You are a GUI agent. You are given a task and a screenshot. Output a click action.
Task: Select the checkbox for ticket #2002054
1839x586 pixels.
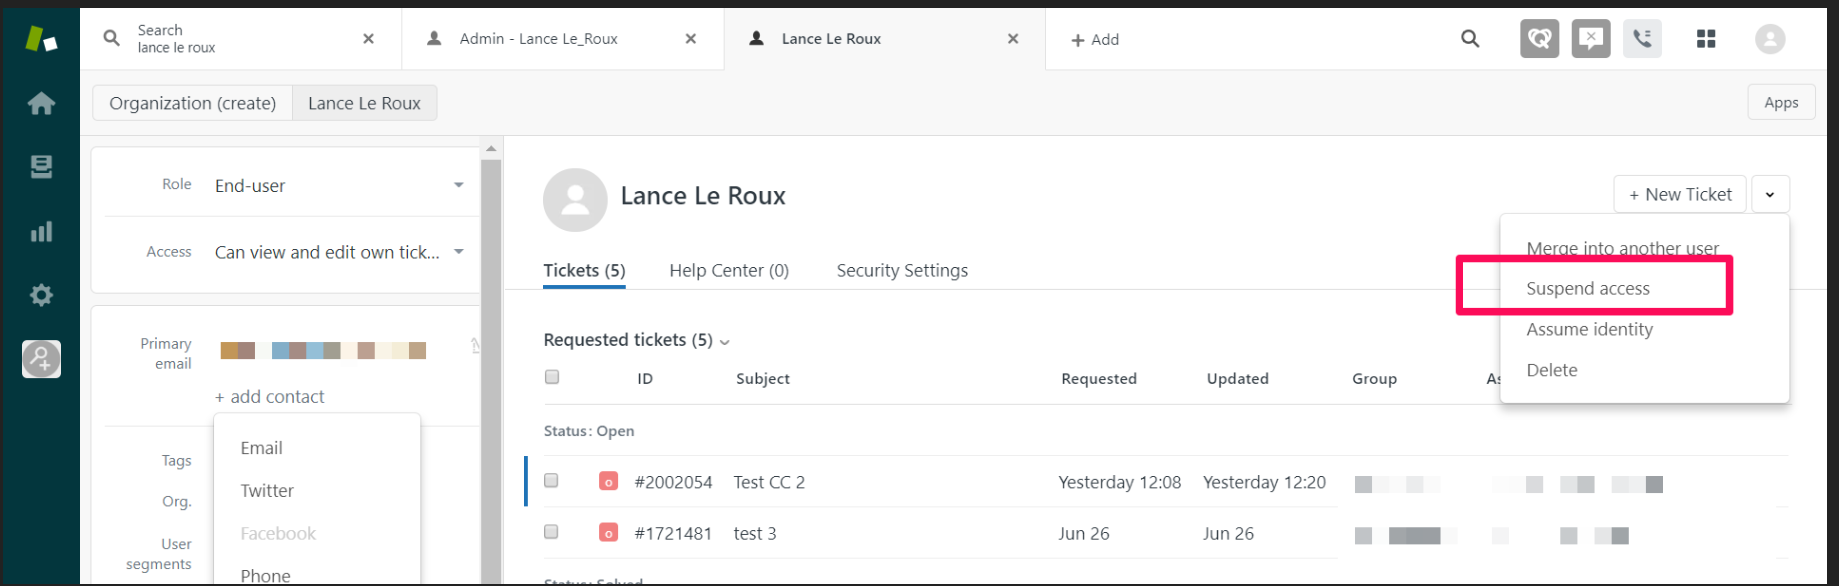point(551,481)
